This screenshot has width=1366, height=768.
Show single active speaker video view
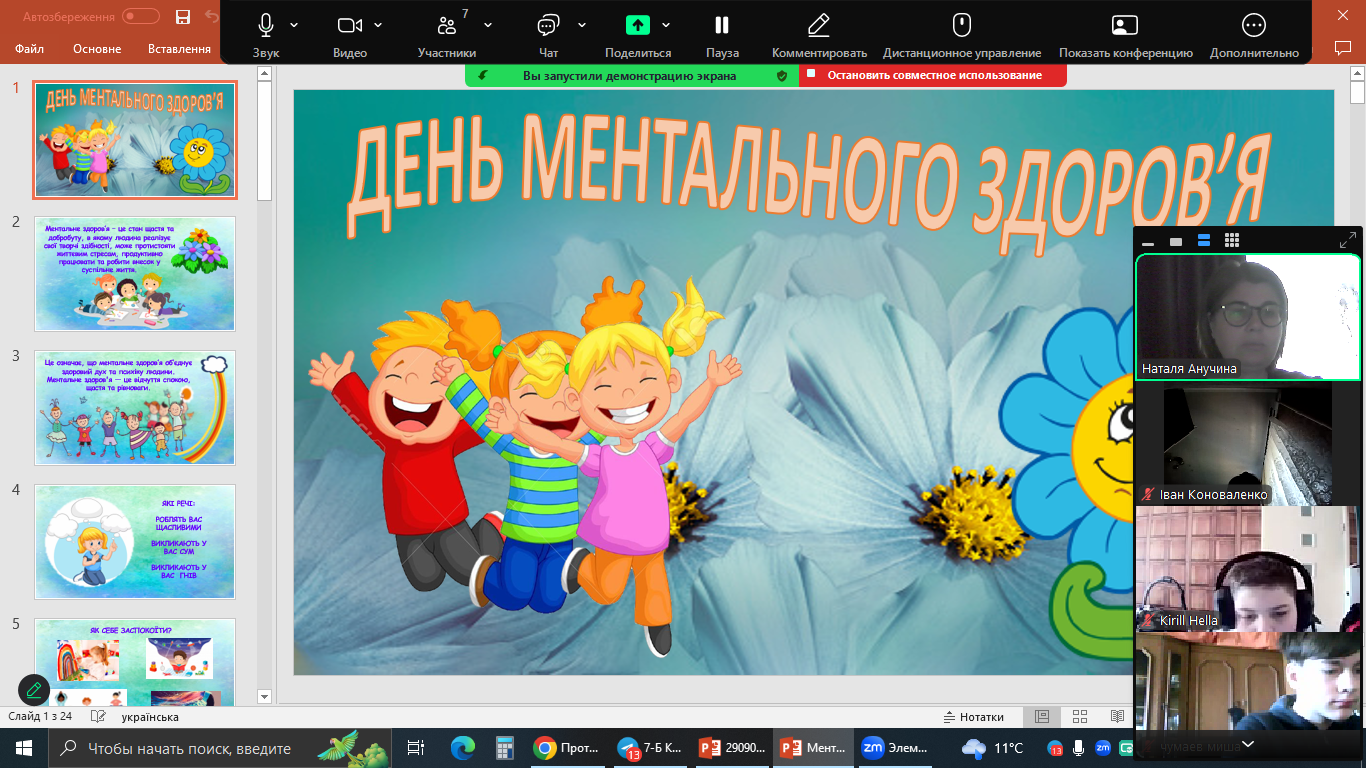point(1176,241)
